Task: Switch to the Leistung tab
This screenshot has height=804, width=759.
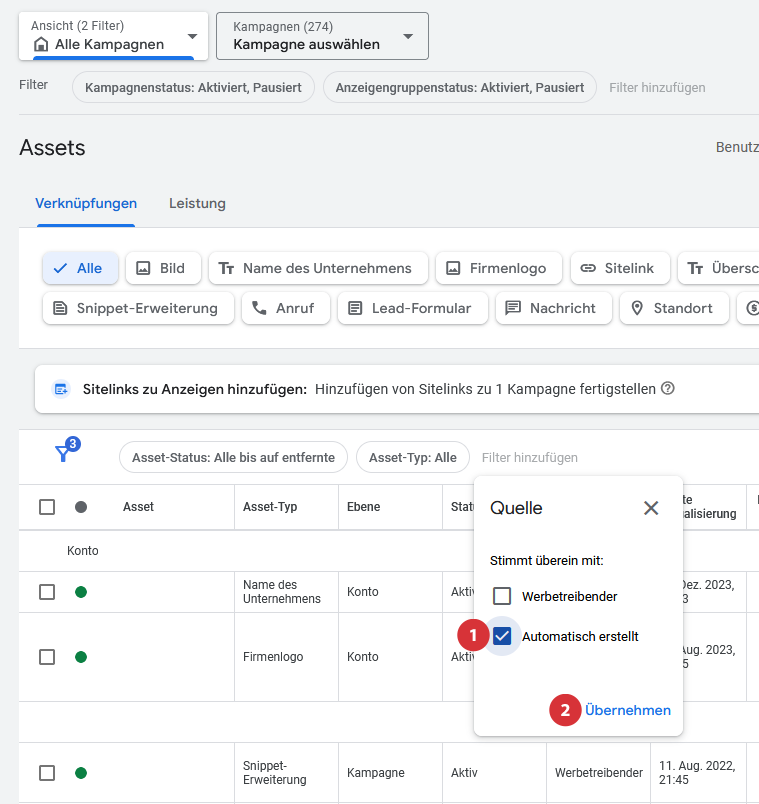Action: click(x=197, y=204)
